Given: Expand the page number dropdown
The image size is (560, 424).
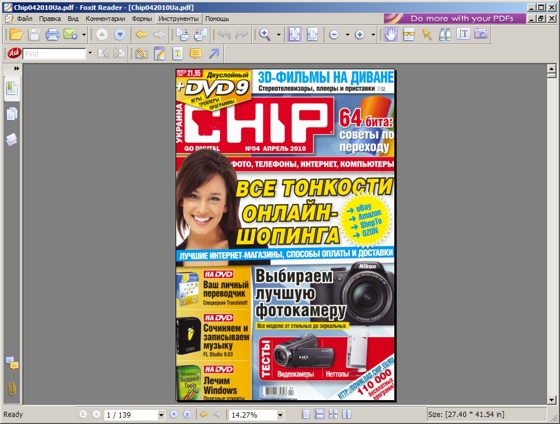Looking at the screenshot, I should coord(161,415).
